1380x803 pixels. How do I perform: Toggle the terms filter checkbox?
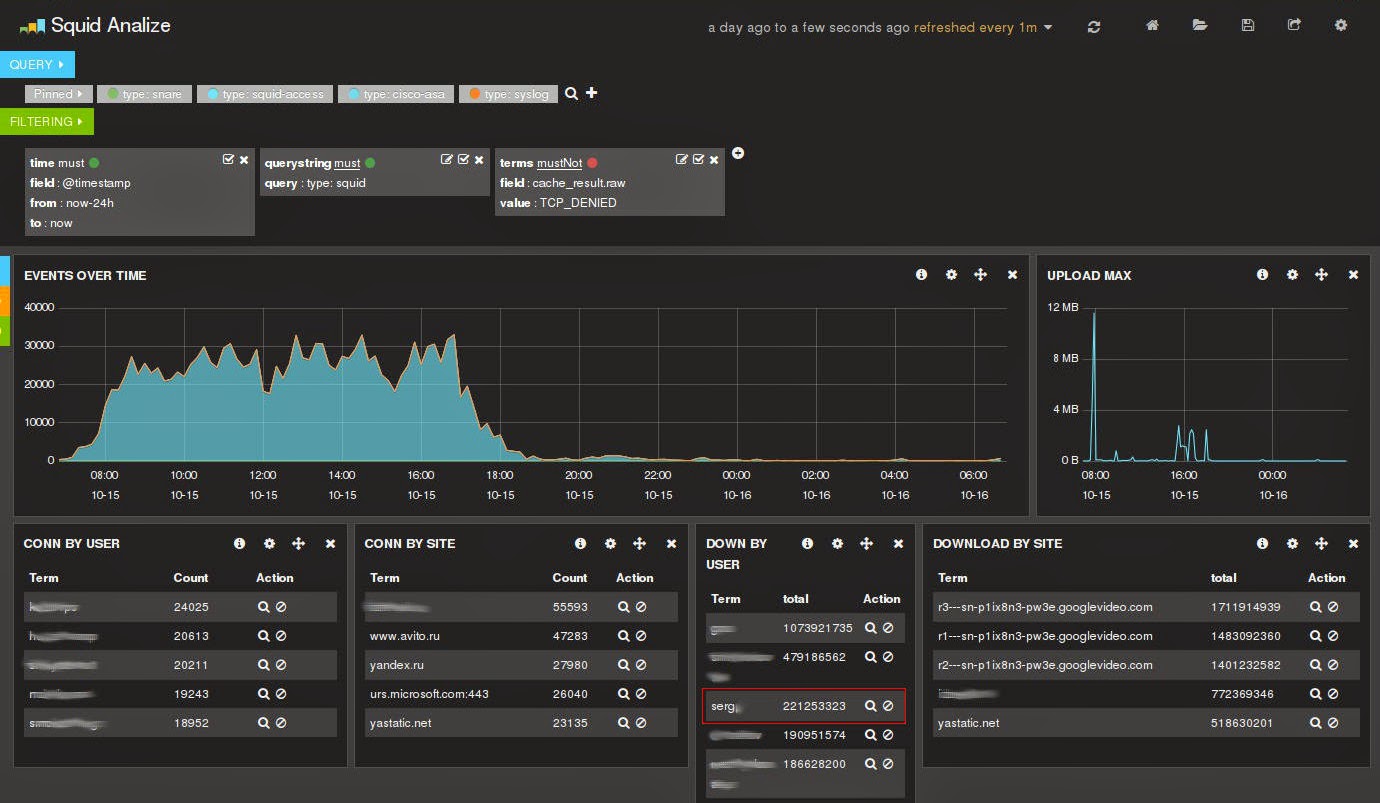click(699, 160)
